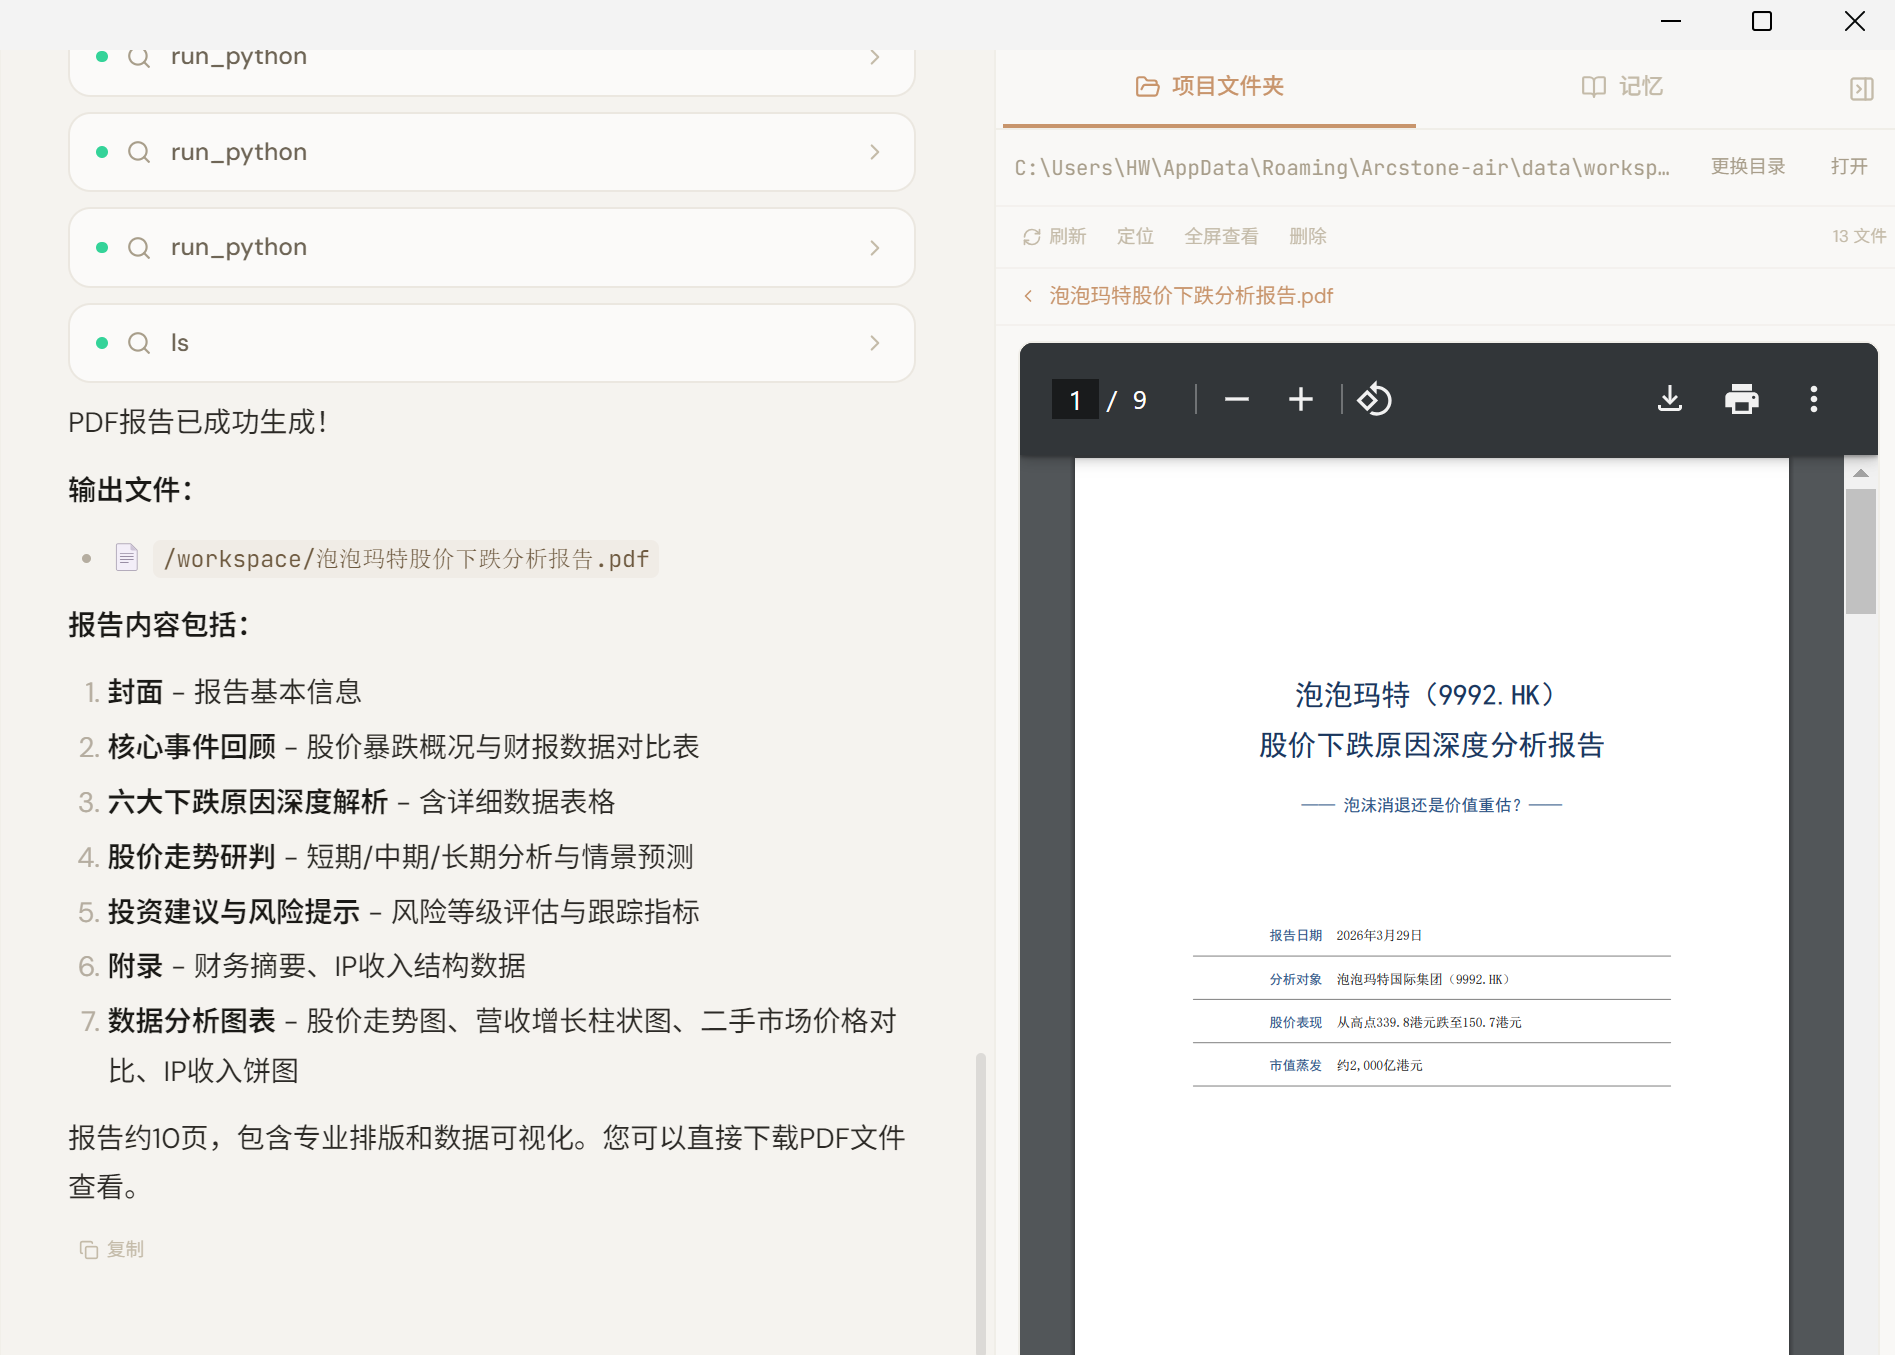The width and height of the screenshot is (1895, 1355).
Task: Open the workspace PDF file path link
Action: 405,559
